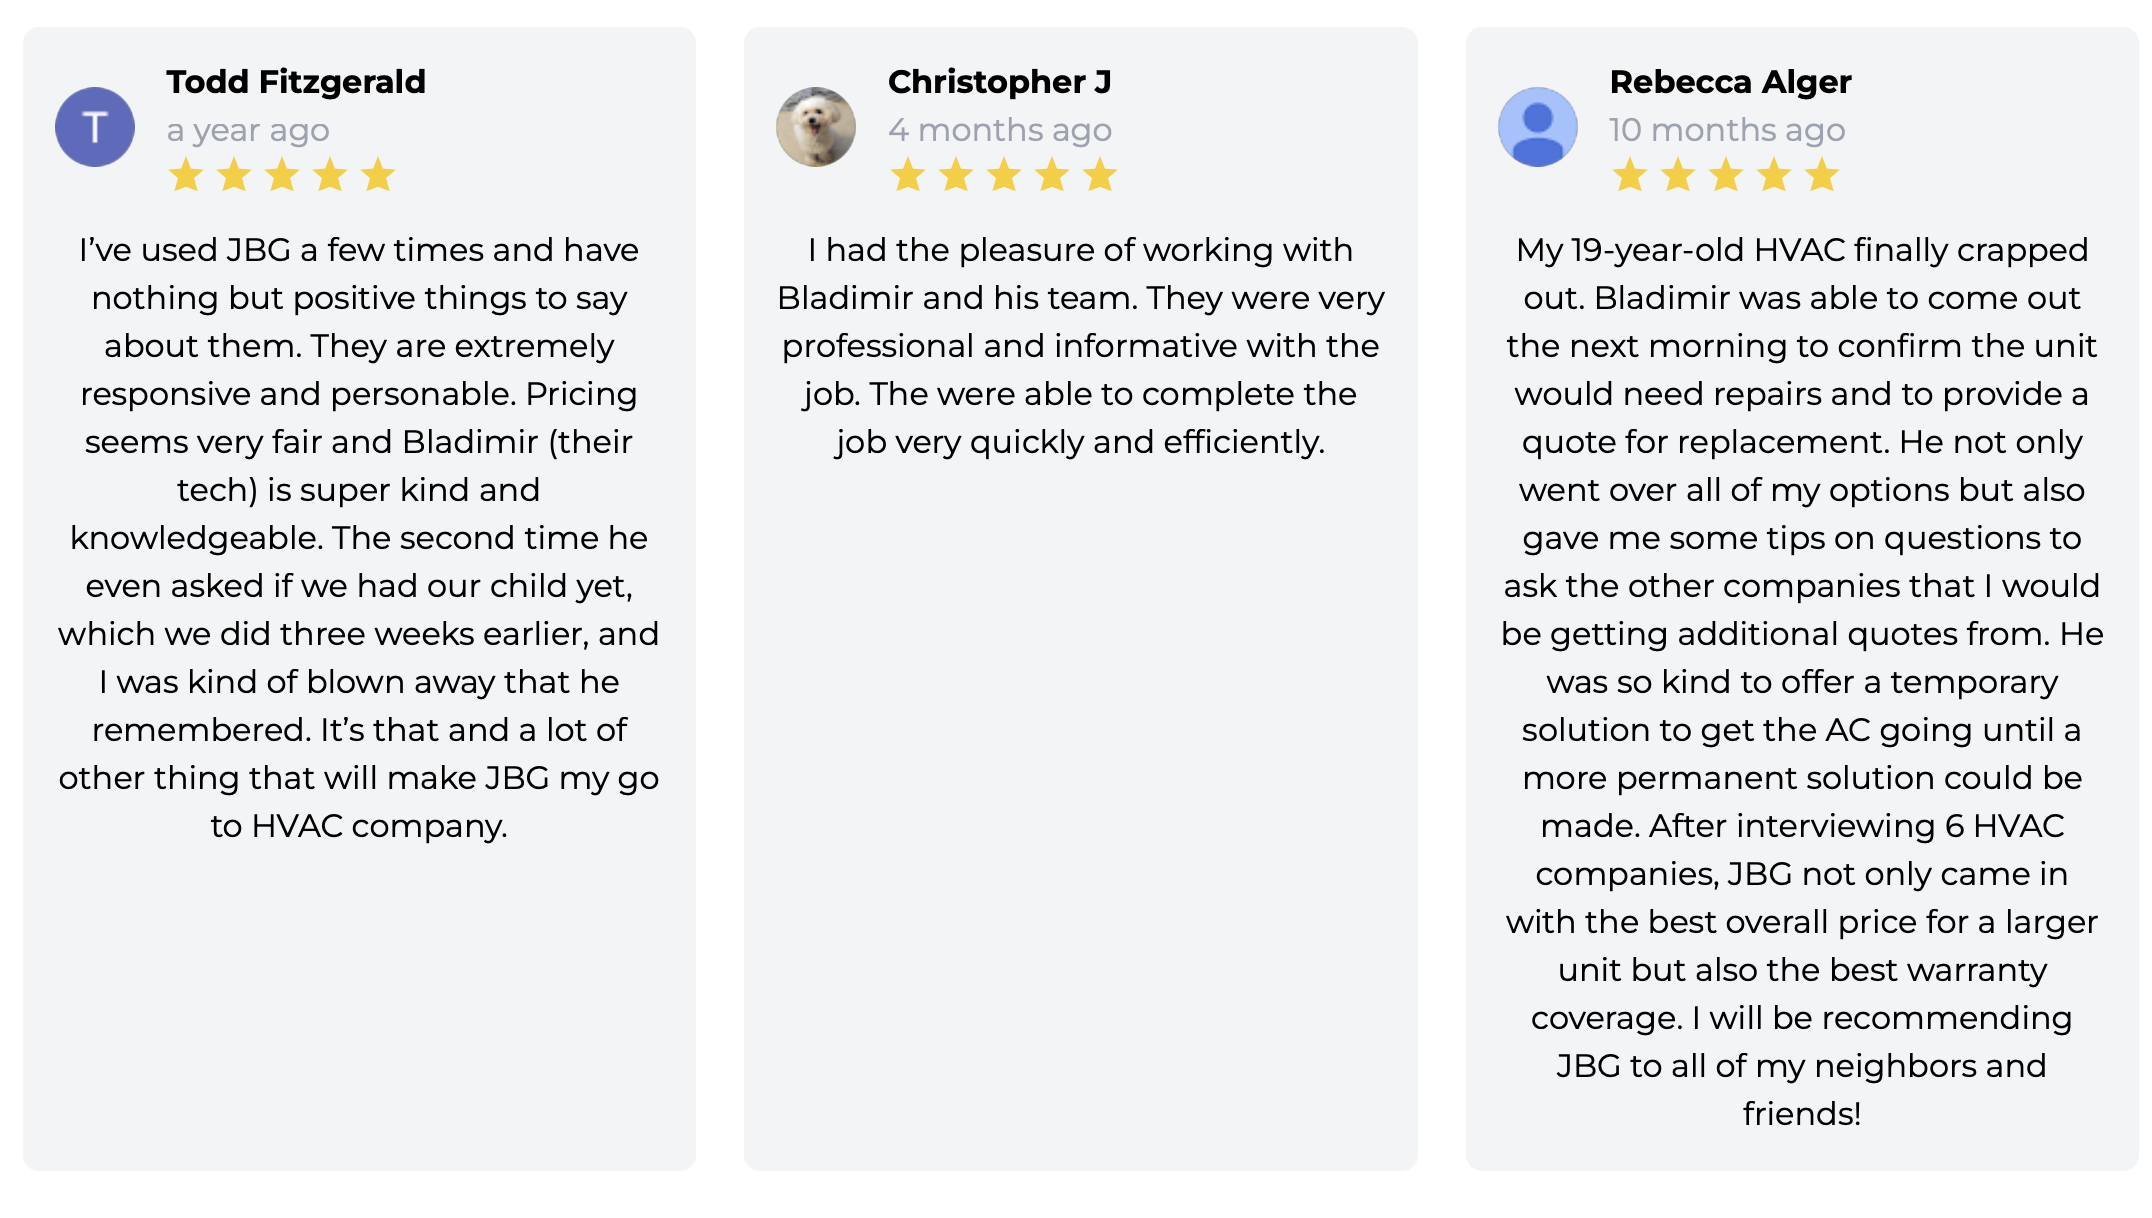Viewport: 2152px width, 1218px height.
Task: Click Rebecca Alger's blue person avatar
Action: coord(1538,127)
